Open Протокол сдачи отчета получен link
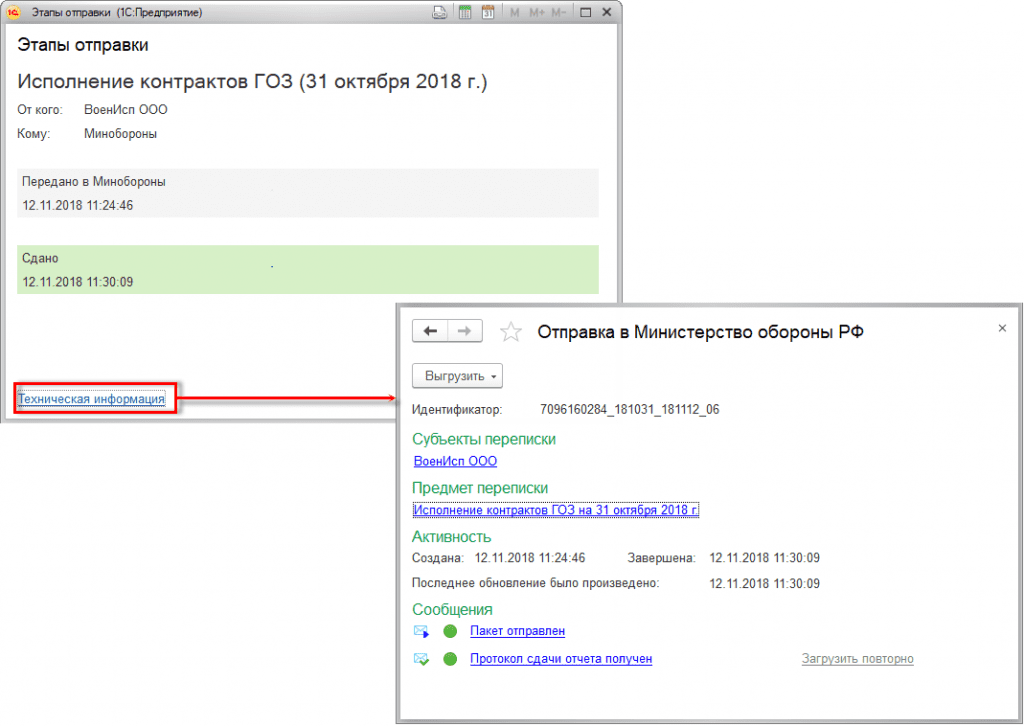1024x726 pixels. [561, 659]
